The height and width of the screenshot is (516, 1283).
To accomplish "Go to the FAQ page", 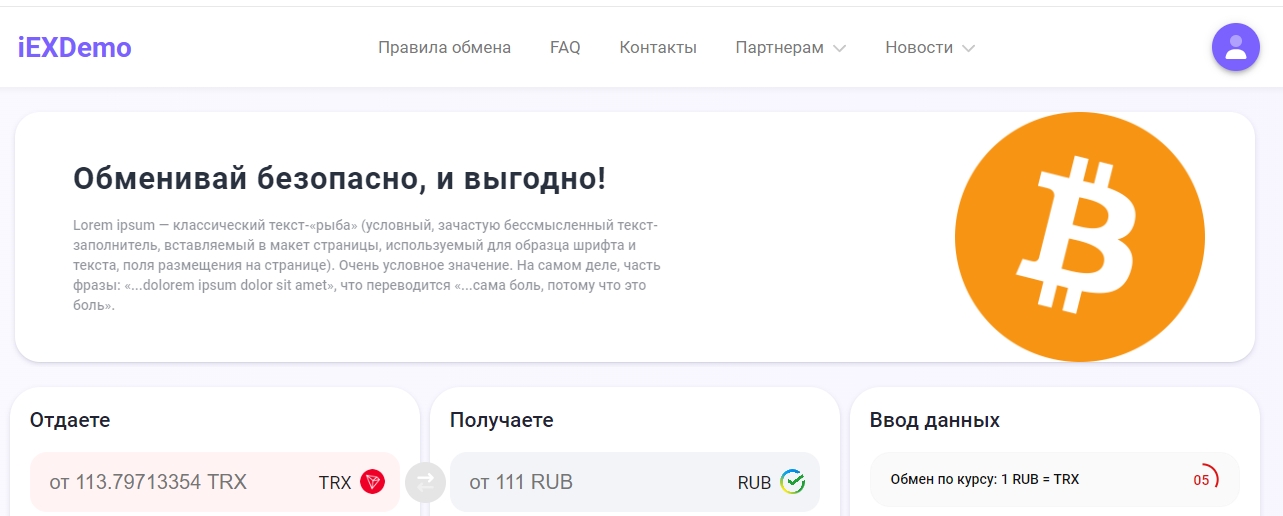I will point(565,47).
